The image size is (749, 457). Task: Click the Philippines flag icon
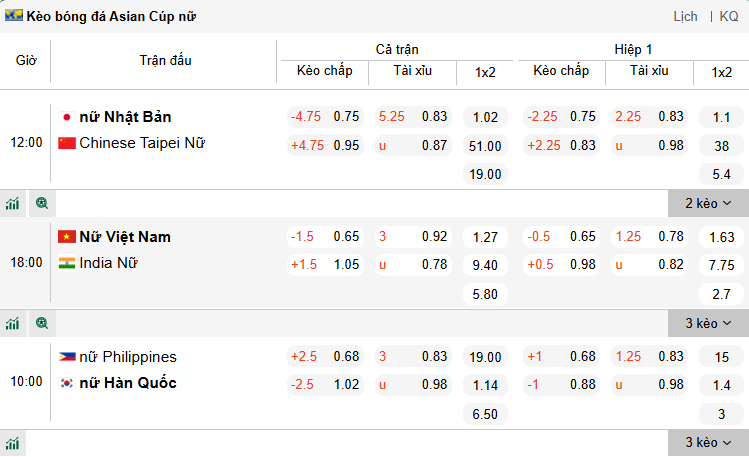click(67, 357)
